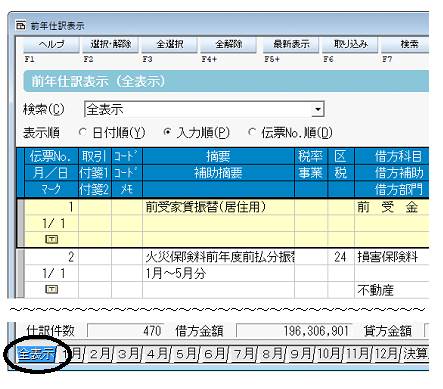The width and height of the screenshot is (443, 389).
Task: Click 最新表示 (F5+) button
Action: [291, 45]
